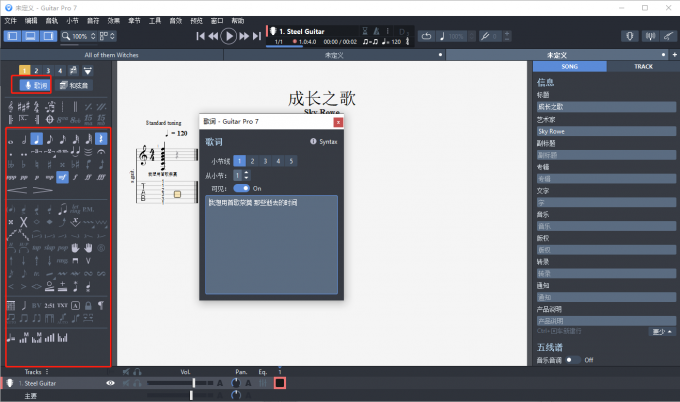This screenshot has height=402, width=680.
Task: Select the eighth note duration icon
Action: (x=49, y=139)
